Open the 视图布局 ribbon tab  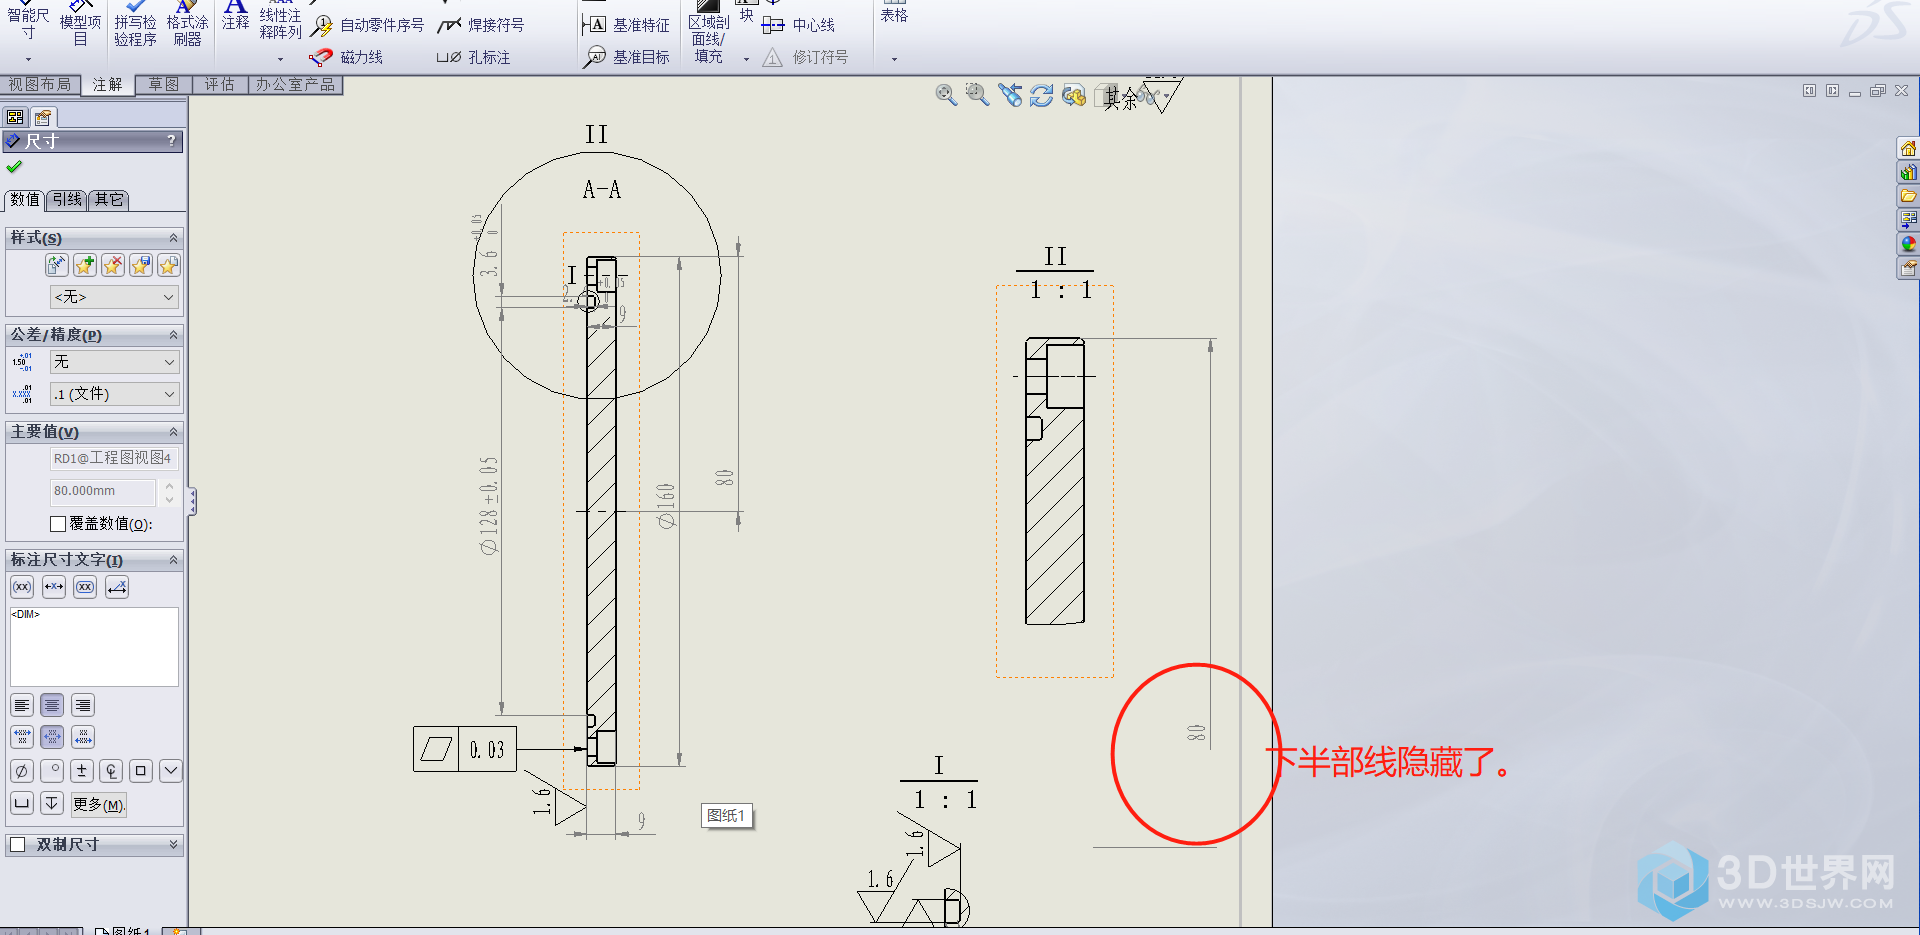[x=40, y=85]
